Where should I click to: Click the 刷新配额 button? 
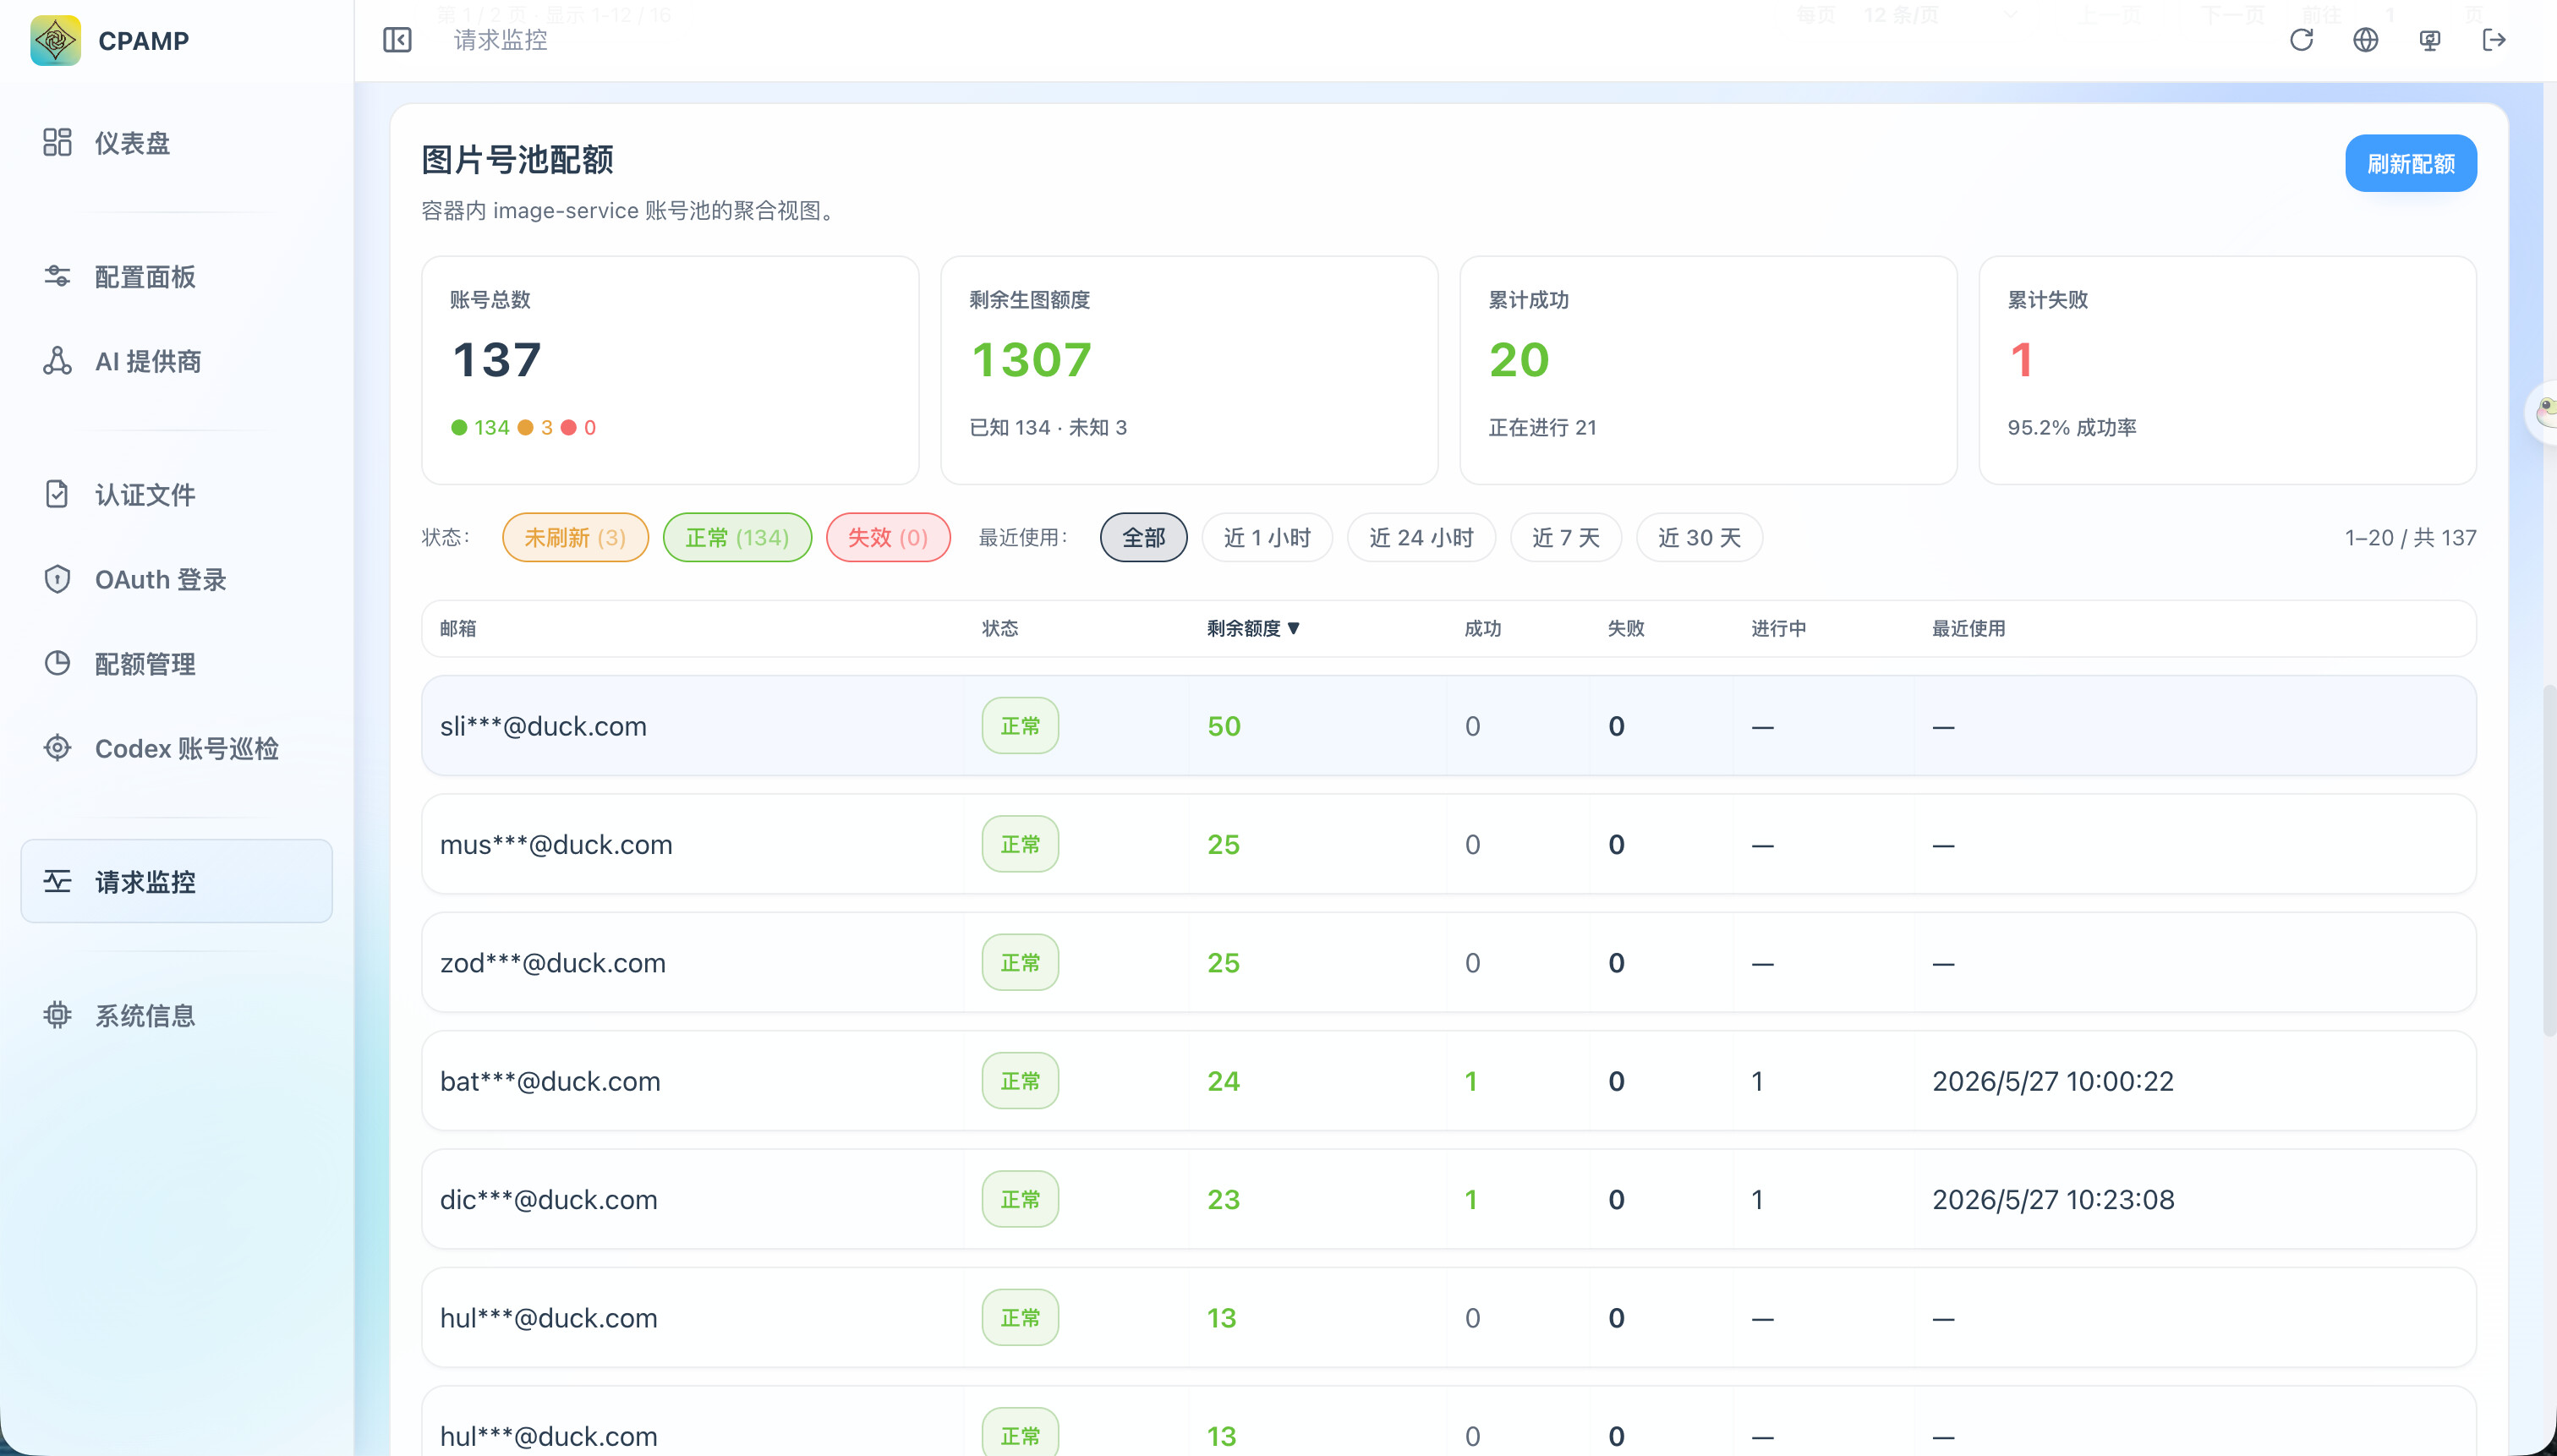[x=2410, y=163]
